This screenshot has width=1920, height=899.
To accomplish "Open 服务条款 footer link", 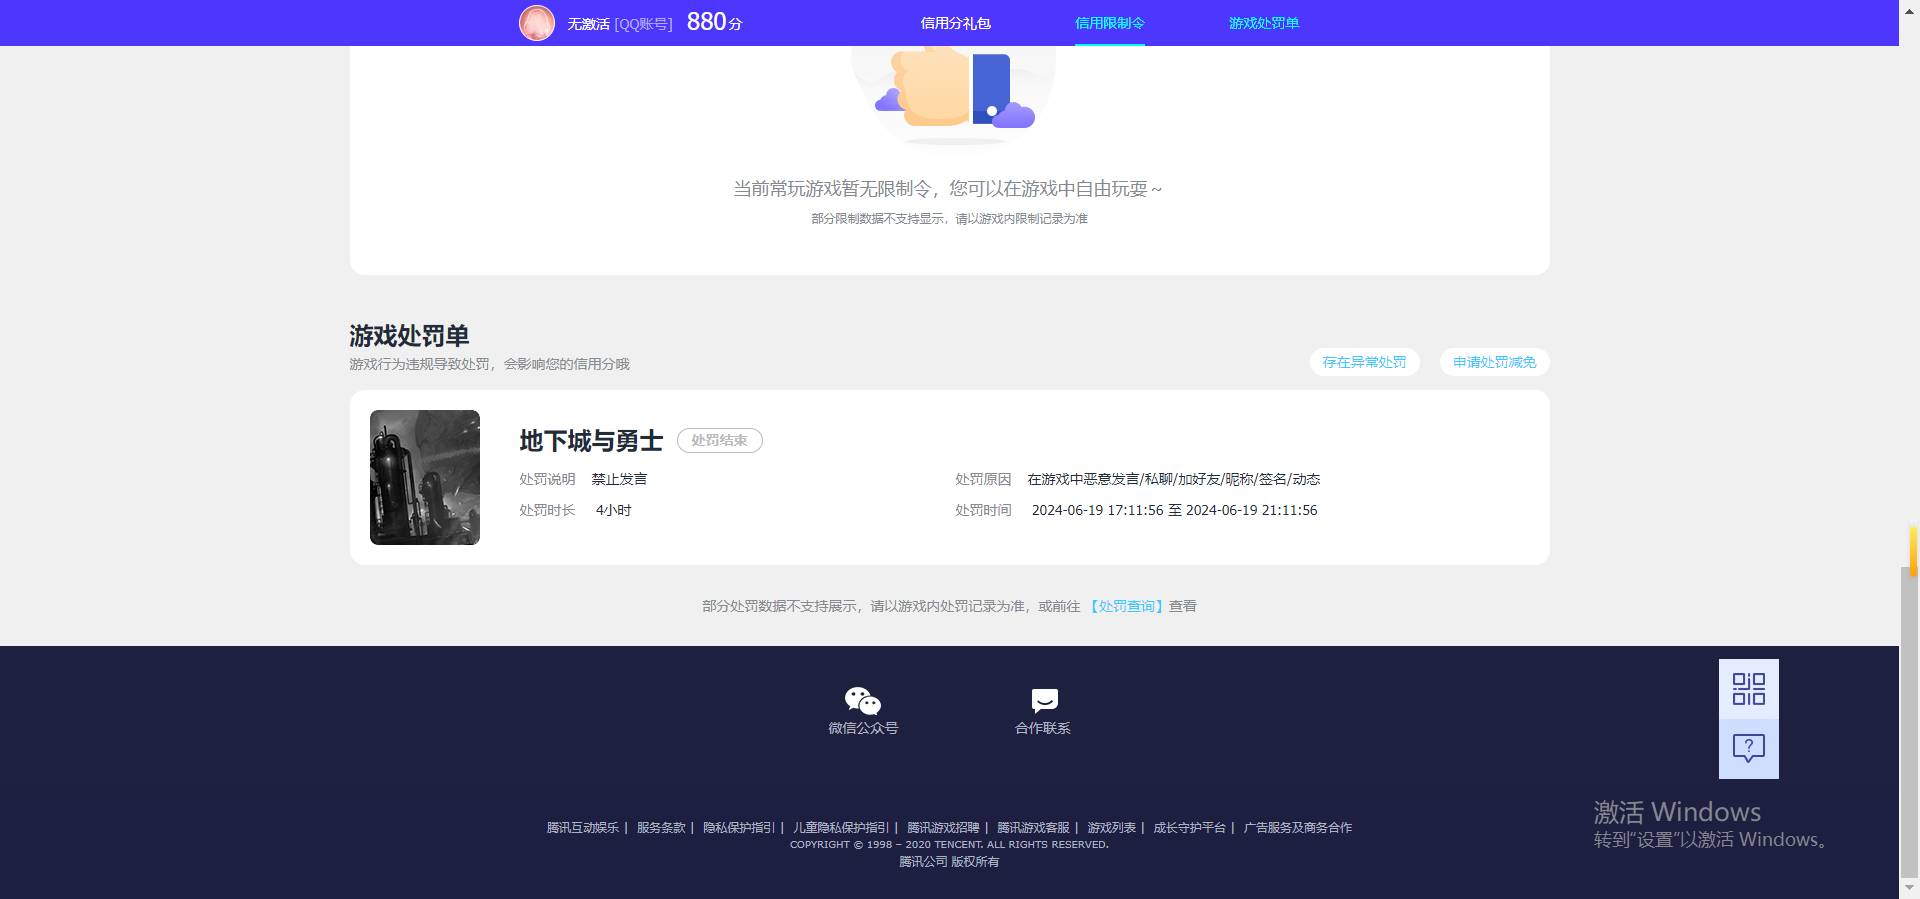I will coord(661,827).
